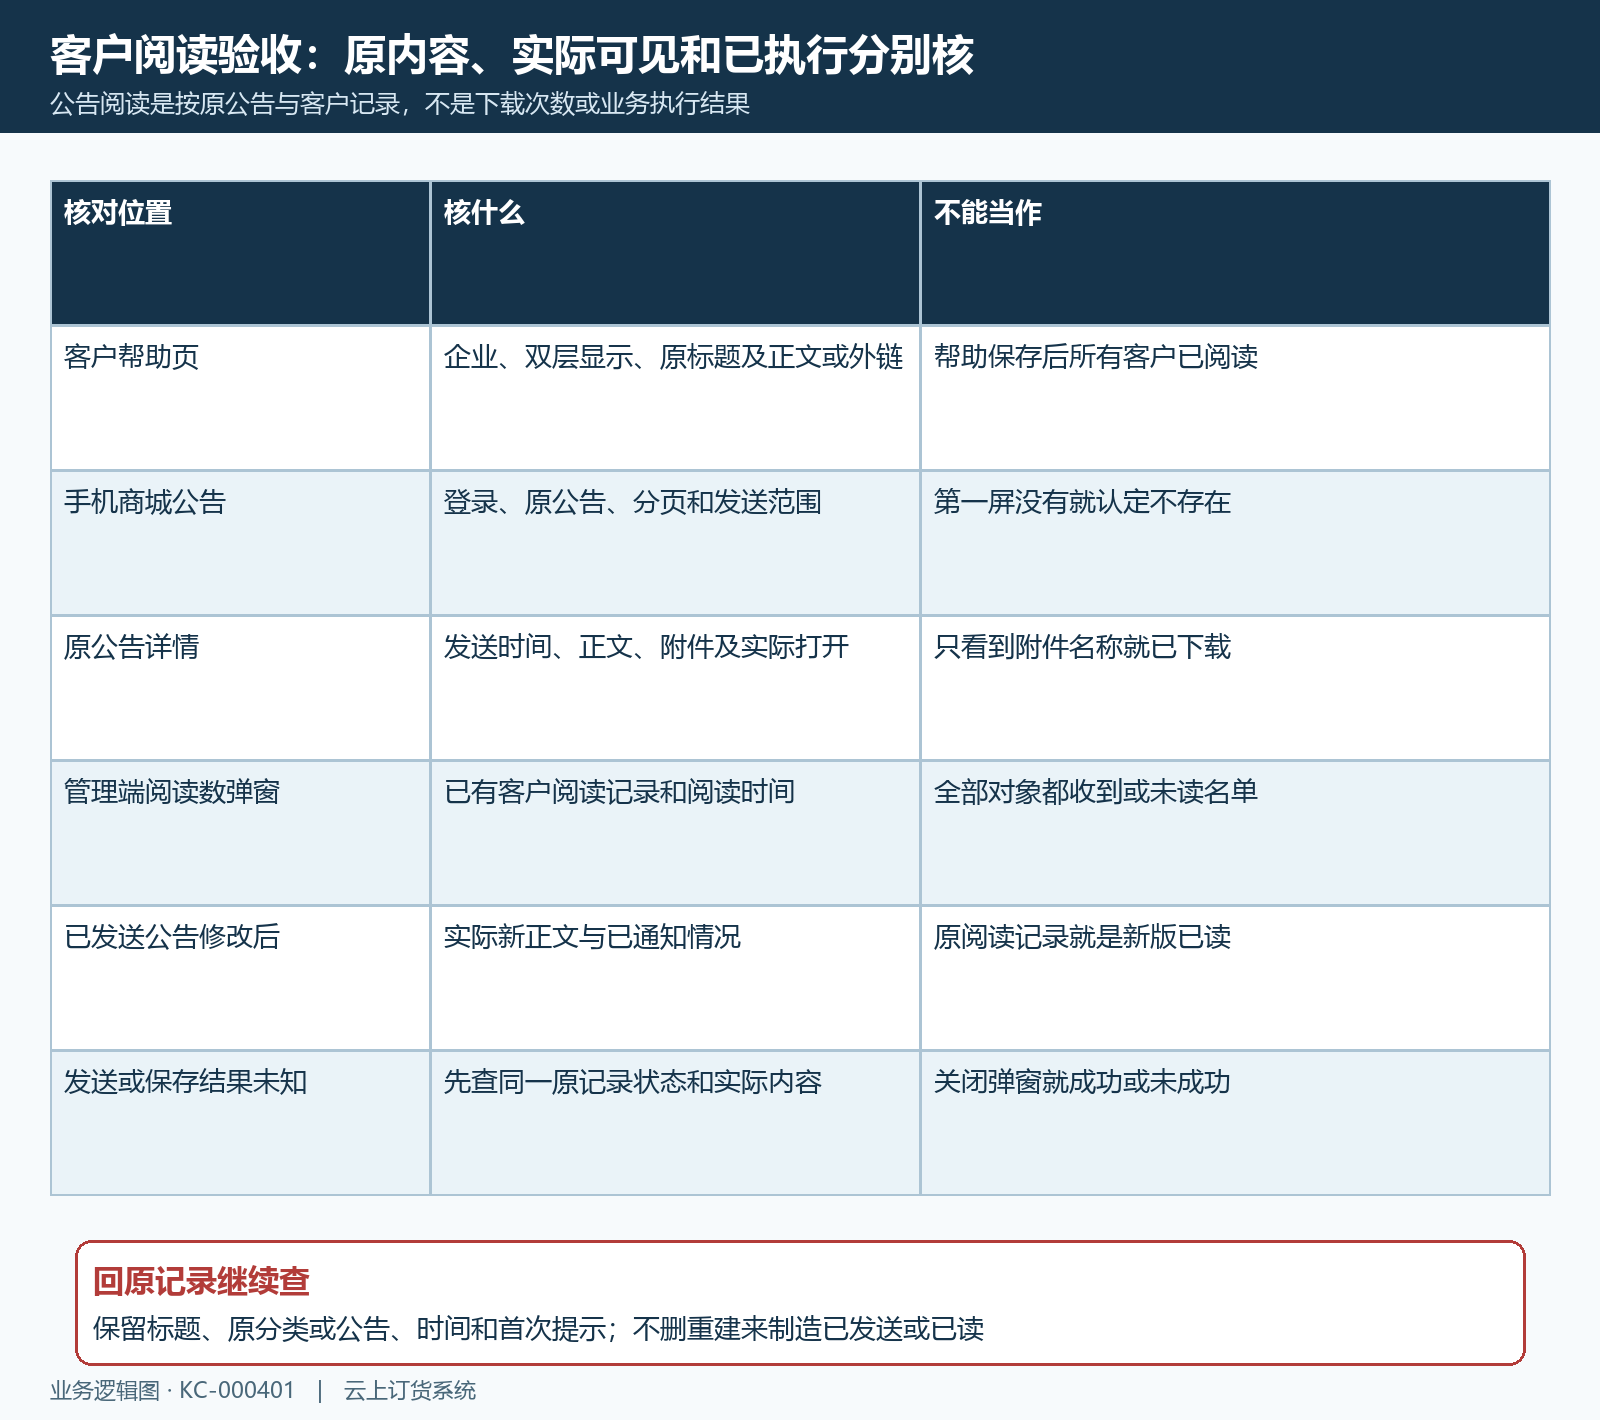
Task: Select the cell 企业、双层显示、原标题及正文或外链
Action: (675, 398)
